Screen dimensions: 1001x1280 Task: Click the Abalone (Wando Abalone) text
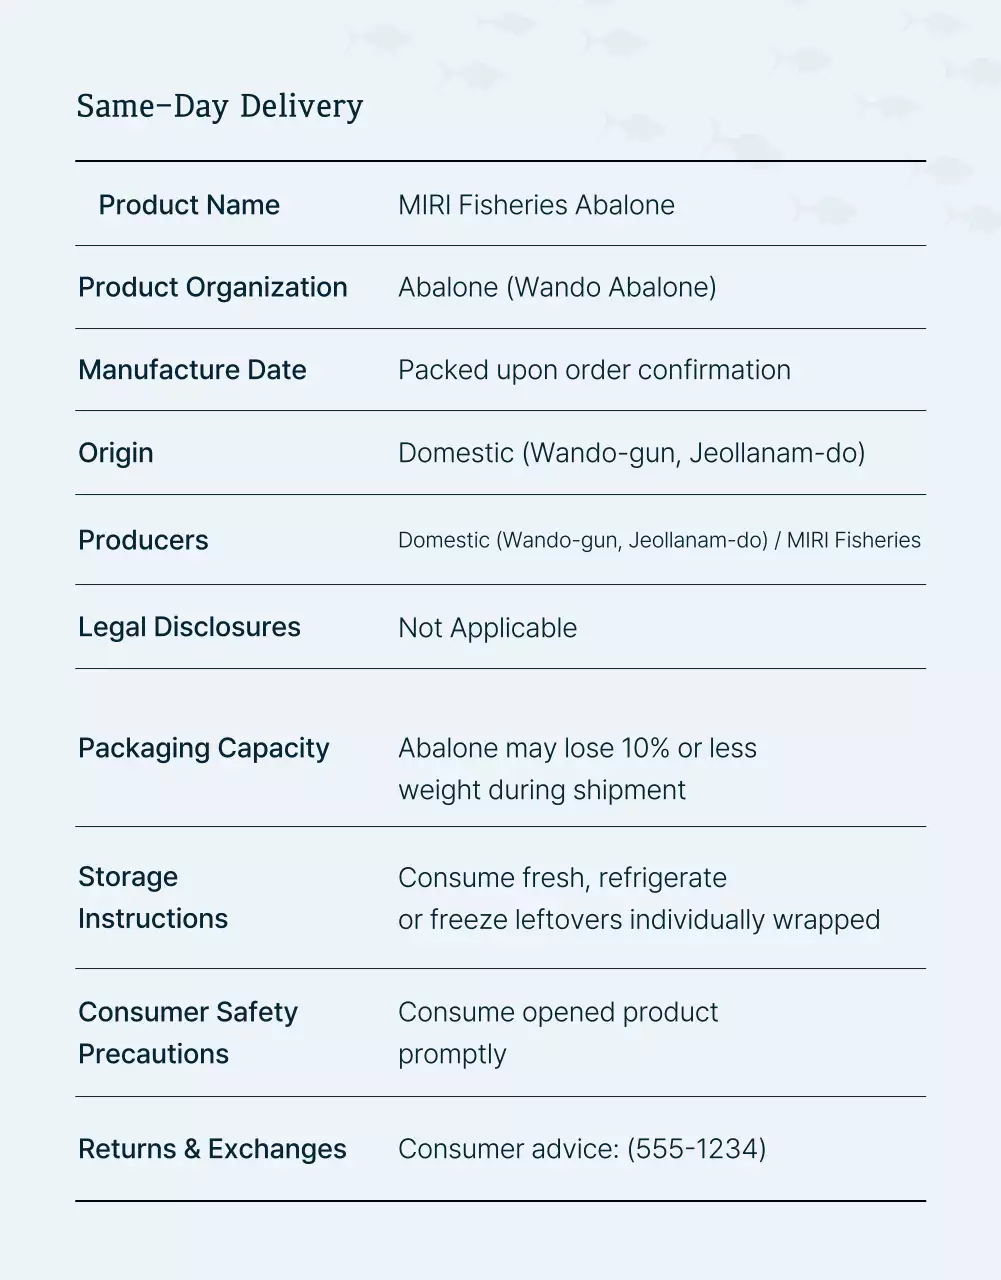coord(557,287)
